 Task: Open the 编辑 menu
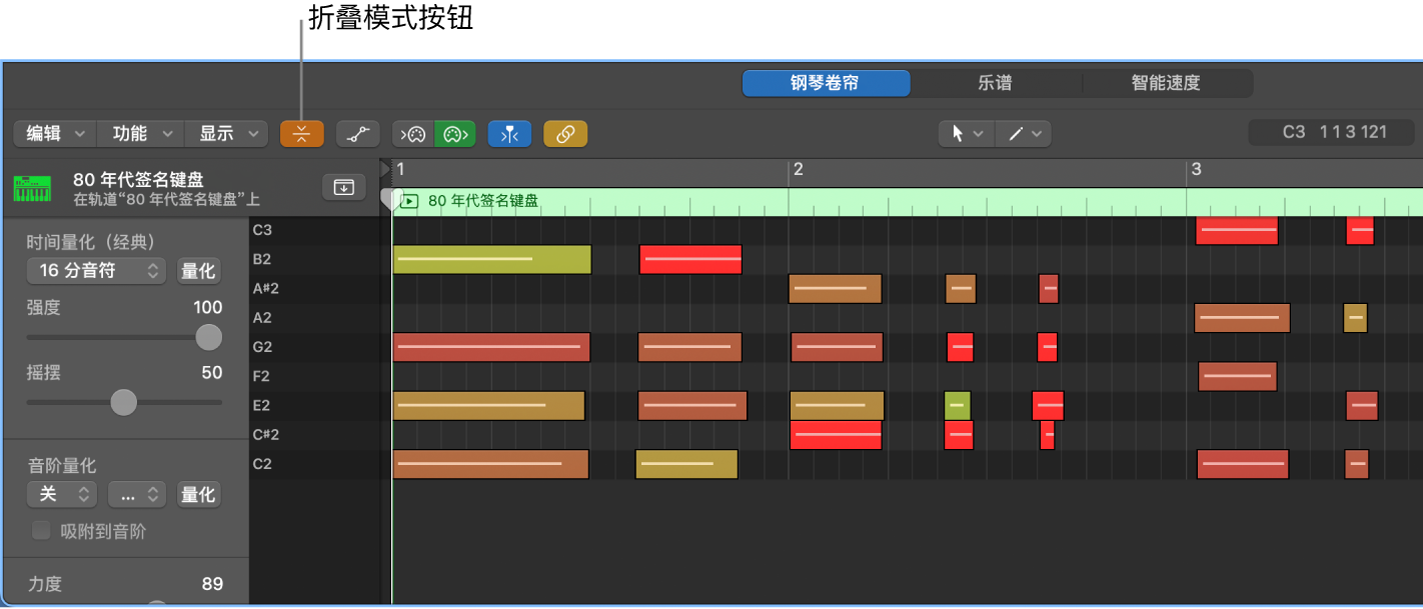[x=53, y=133]
